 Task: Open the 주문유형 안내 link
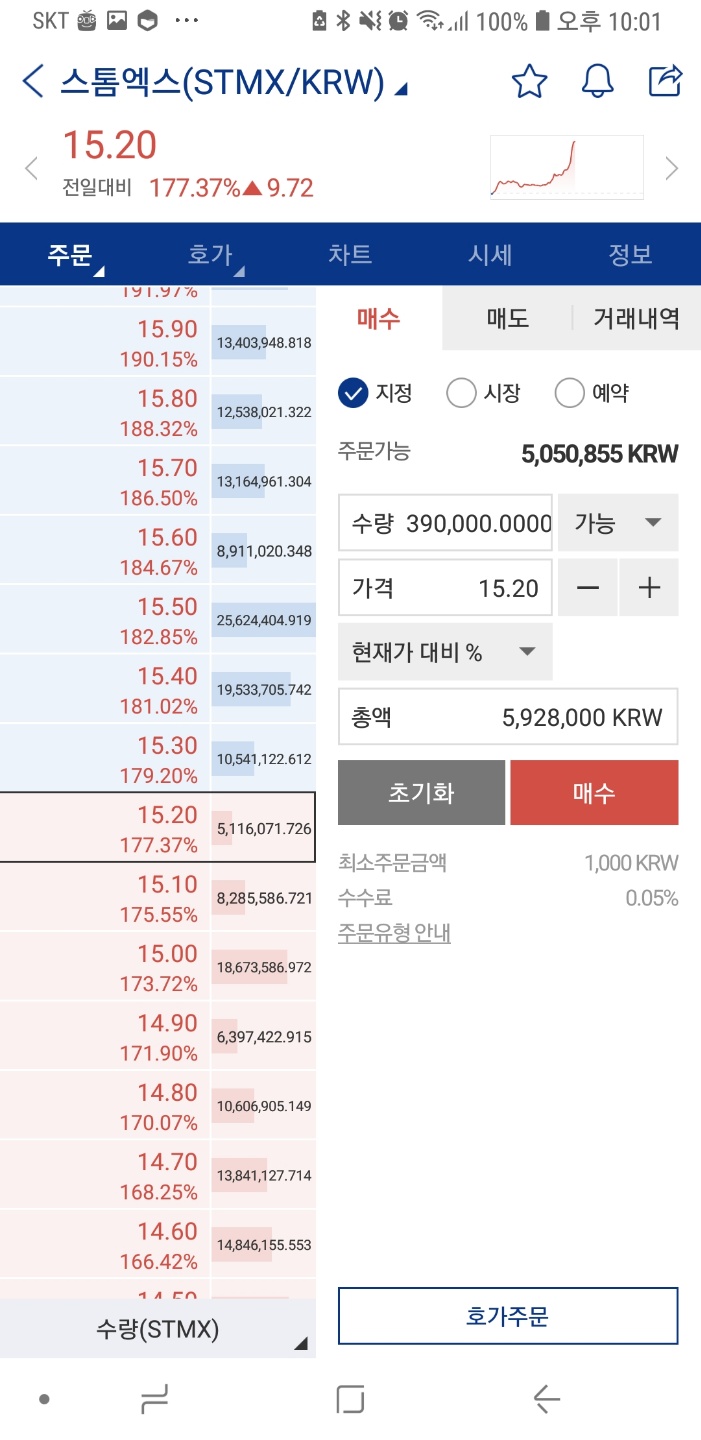click(x=394, y=933)
